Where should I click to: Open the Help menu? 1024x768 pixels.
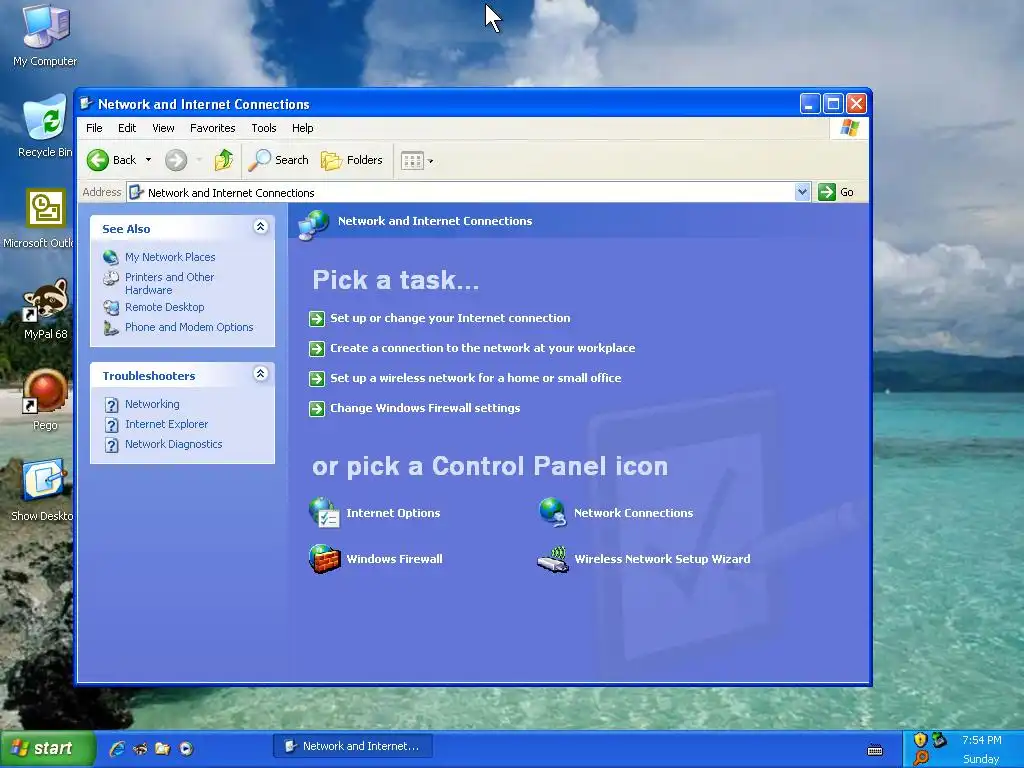pos(302,128)
